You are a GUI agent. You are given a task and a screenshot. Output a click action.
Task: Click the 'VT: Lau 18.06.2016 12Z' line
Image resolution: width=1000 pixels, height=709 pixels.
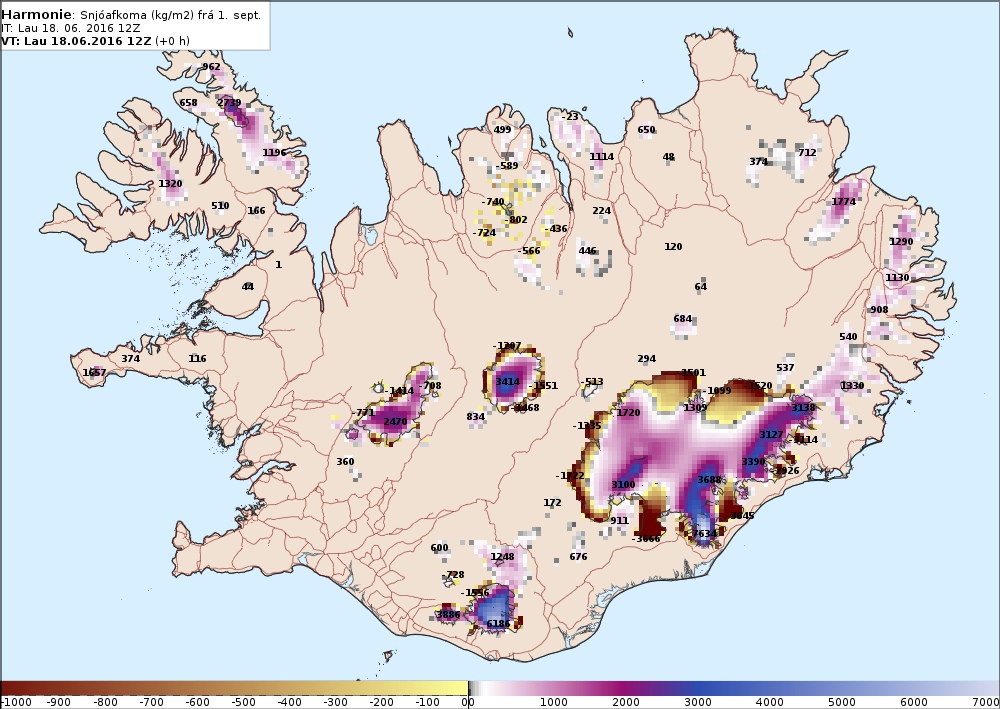tap(77, 41)
